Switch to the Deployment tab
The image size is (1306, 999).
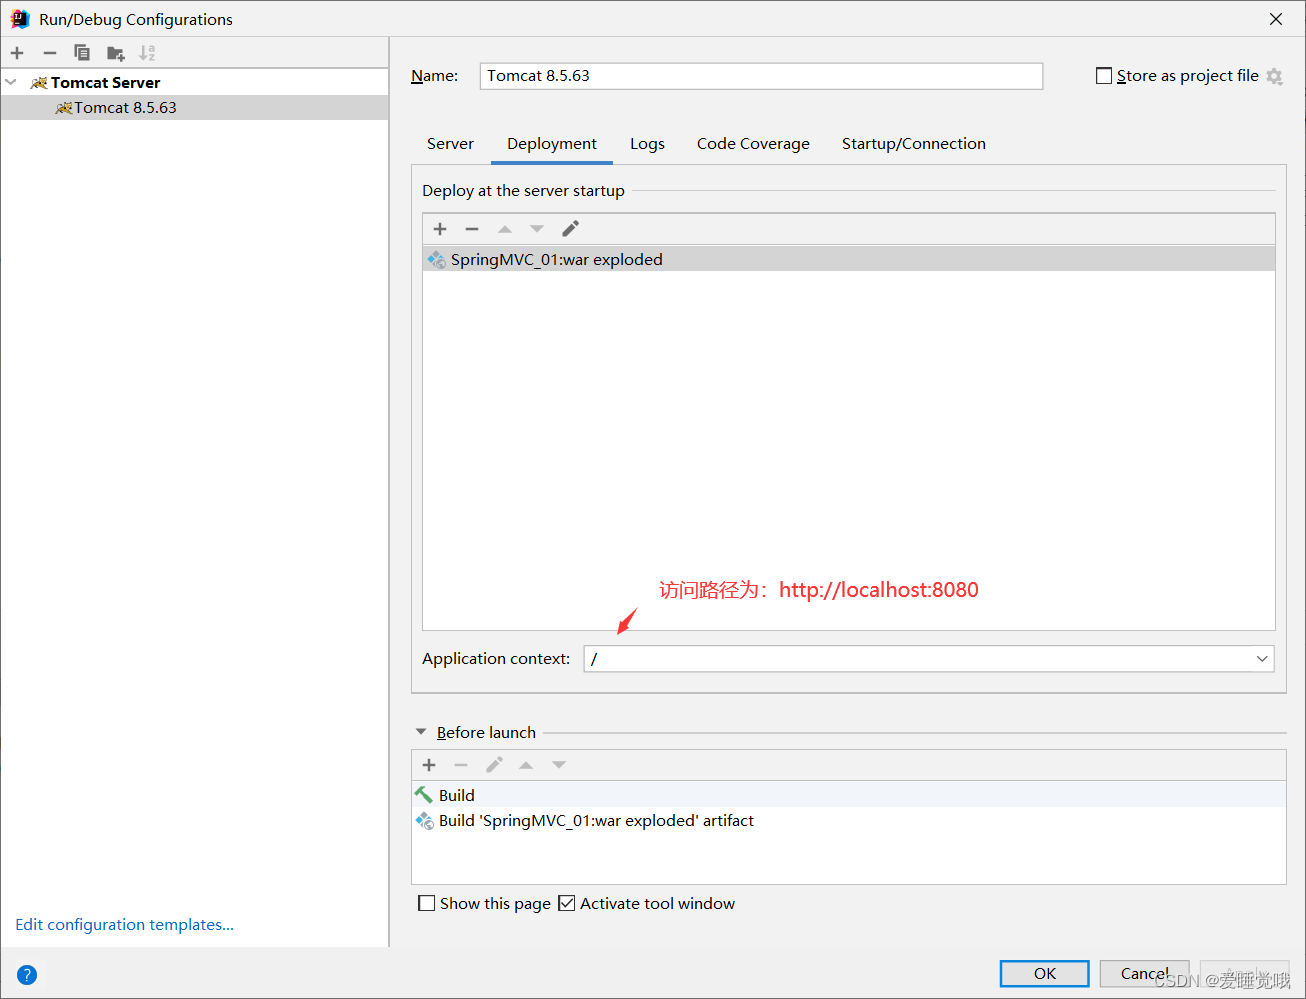[x=552, y=144]
